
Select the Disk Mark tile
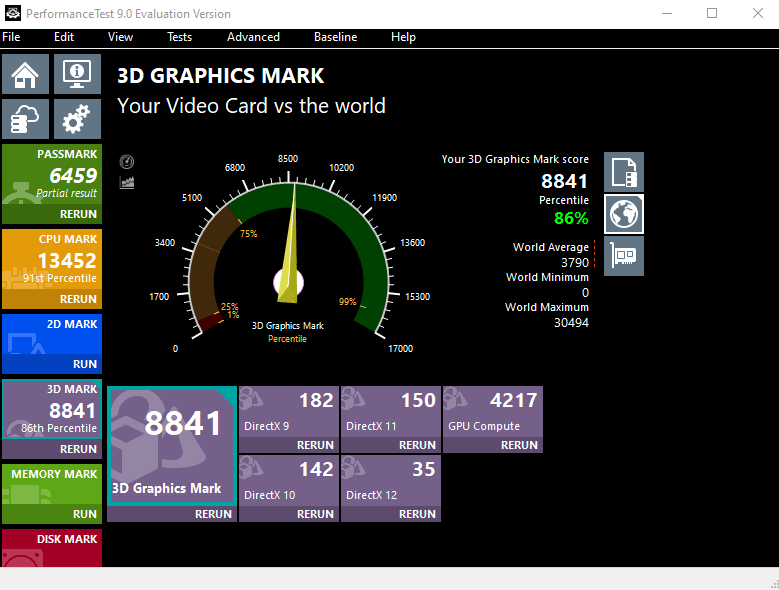pyautogui.click(x=52, y=548)
